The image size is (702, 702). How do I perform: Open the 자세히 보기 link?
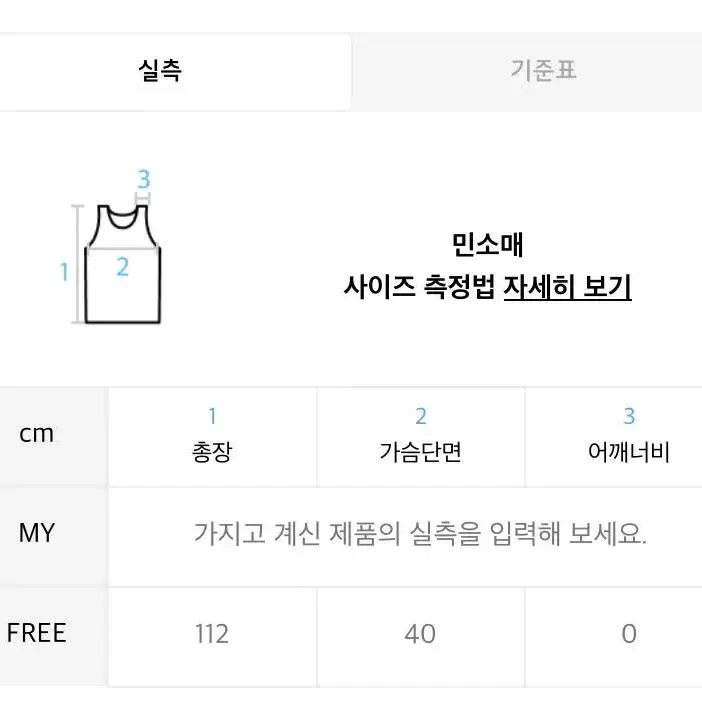click(x=567, y=287)
